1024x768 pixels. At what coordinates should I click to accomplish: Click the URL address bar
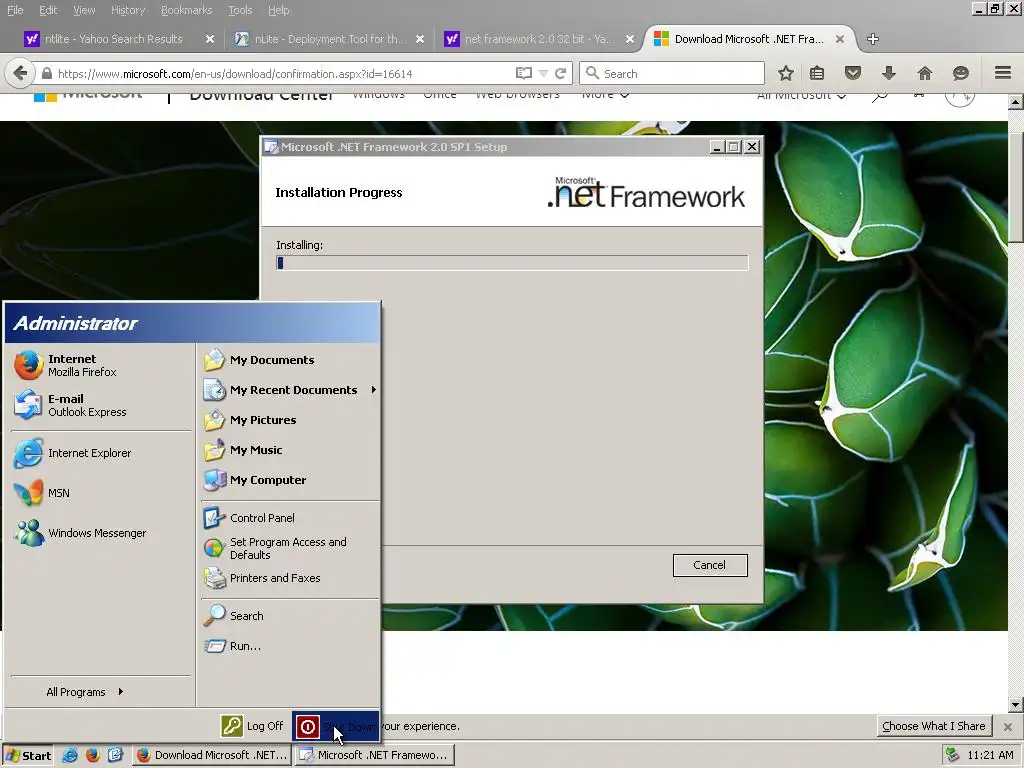click(x=281, y=74)
